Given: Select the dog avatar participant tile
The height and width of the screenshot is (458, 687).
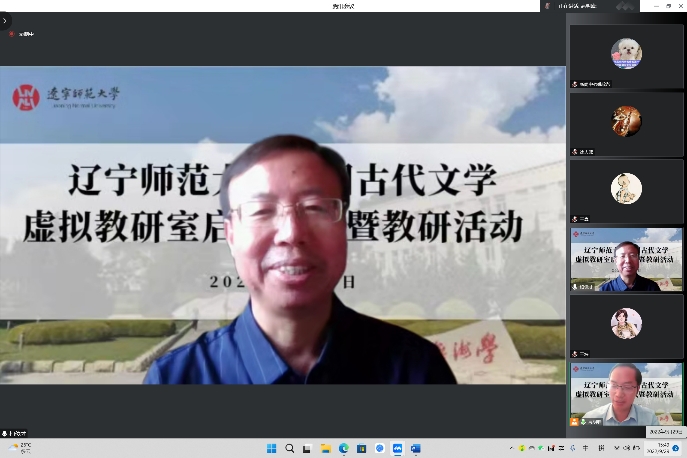Looking at the screenshot, I should (x=626, y=54).
